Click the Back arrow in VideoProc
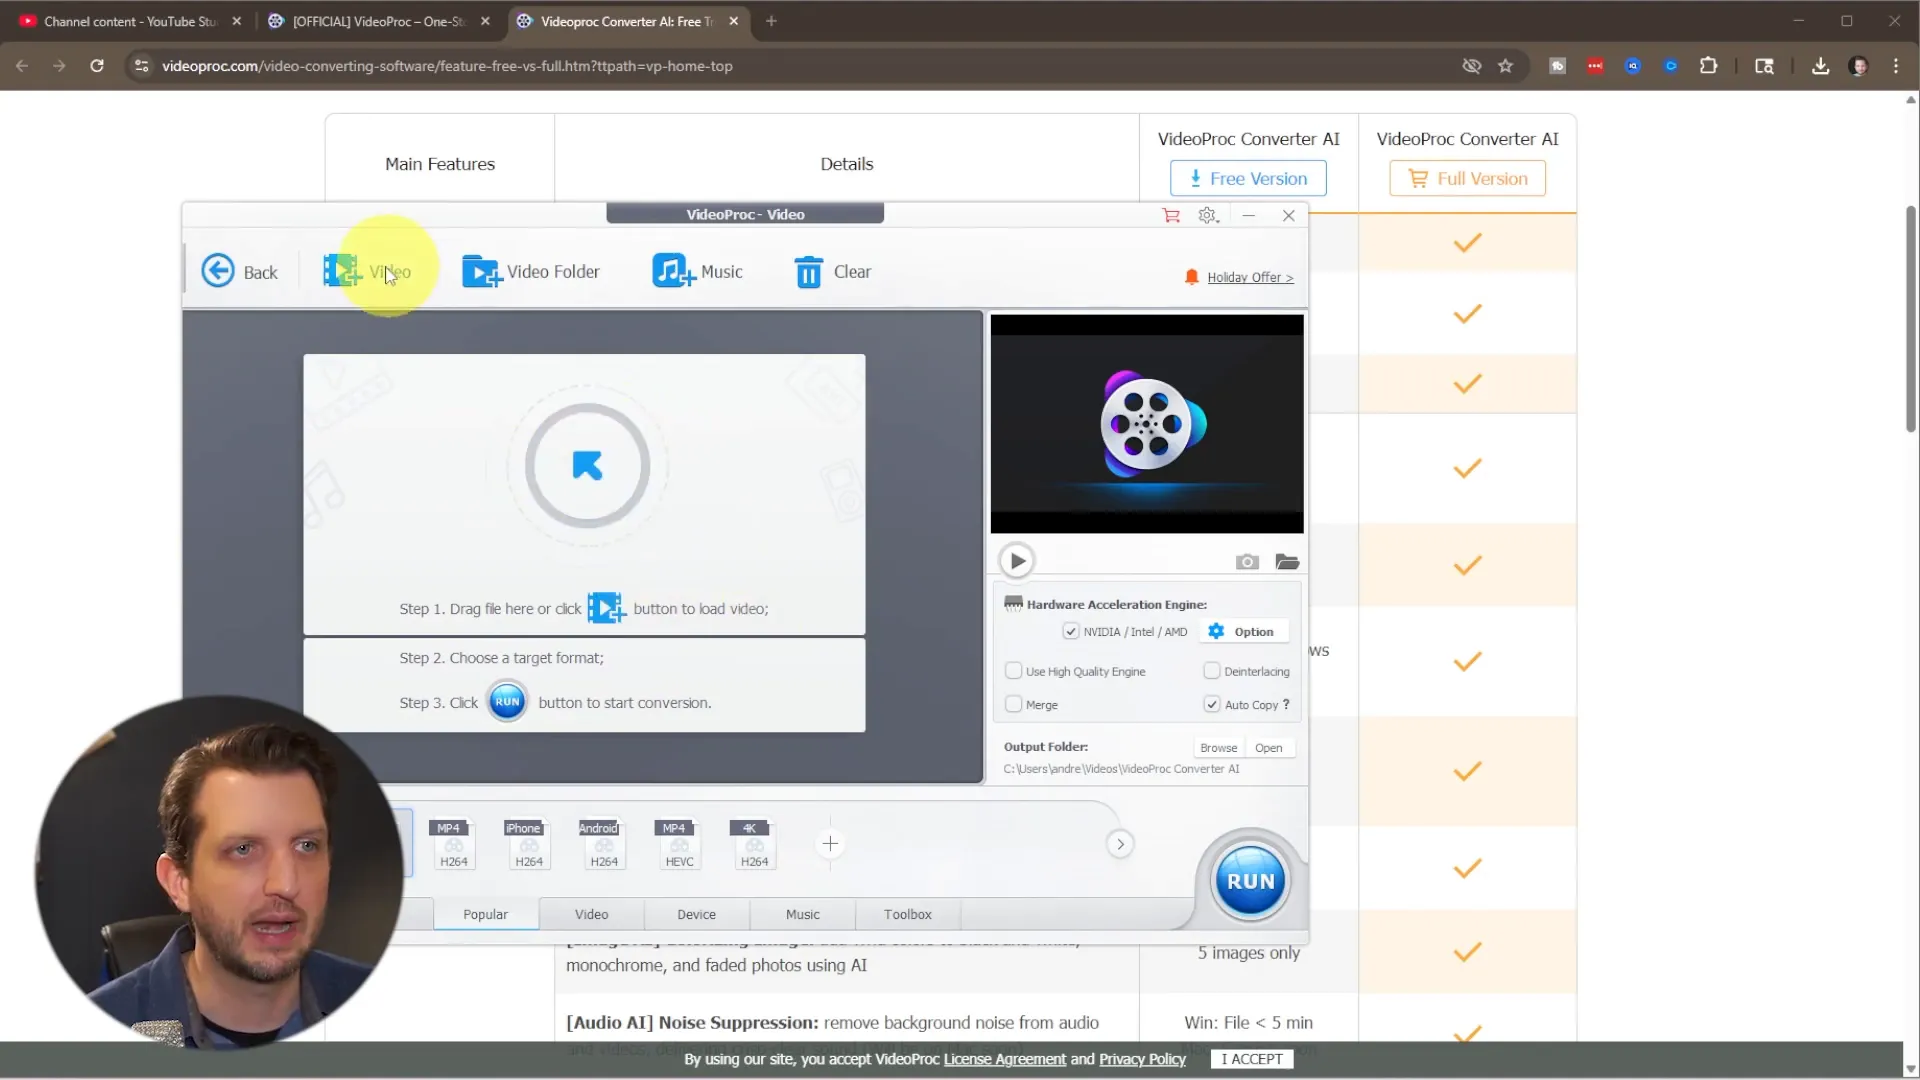The width and height of the screenshot is (1920, 1080). click(x=239, y=272)
